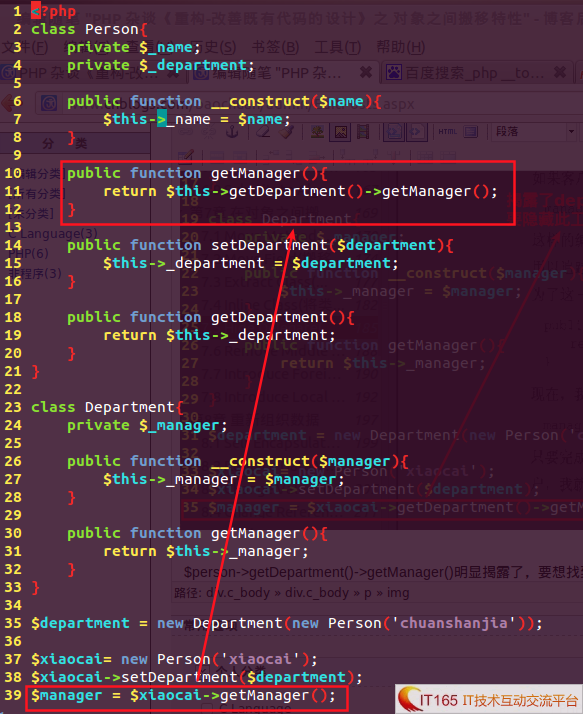Viewport: 583px width, 714px height.
Task: Click the Baidu paw icon on the tab
Action: [x=394, y=72]
